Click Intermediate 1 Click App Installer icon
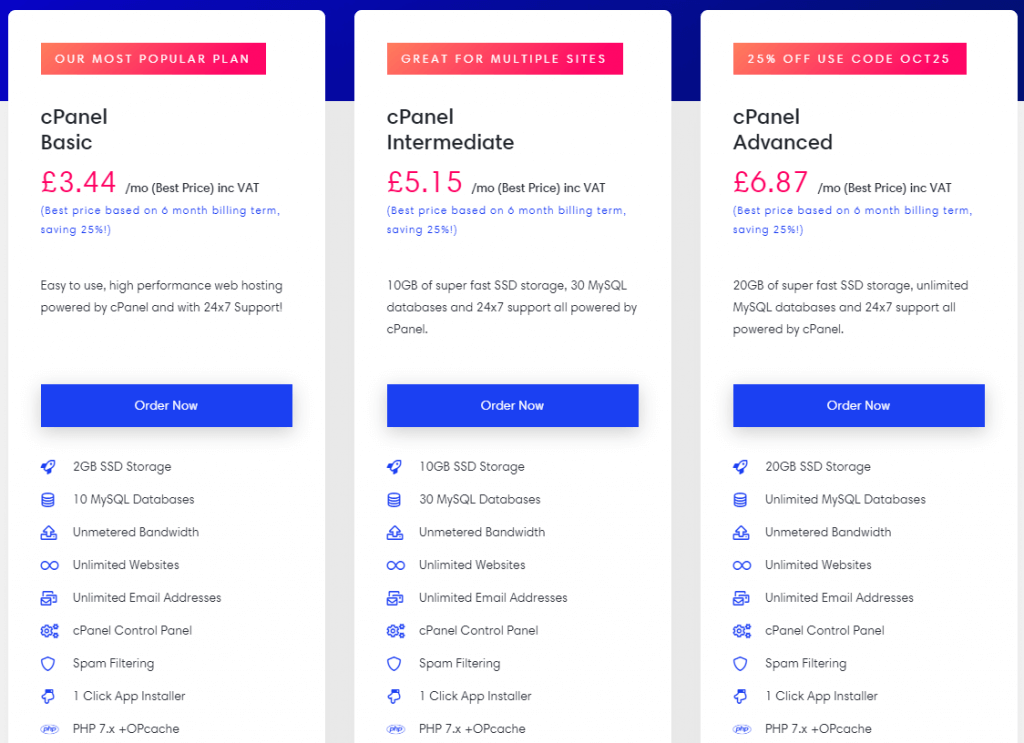Image resolution: width=1024 pixels, height=743 pixels. [x=394, y=696]
